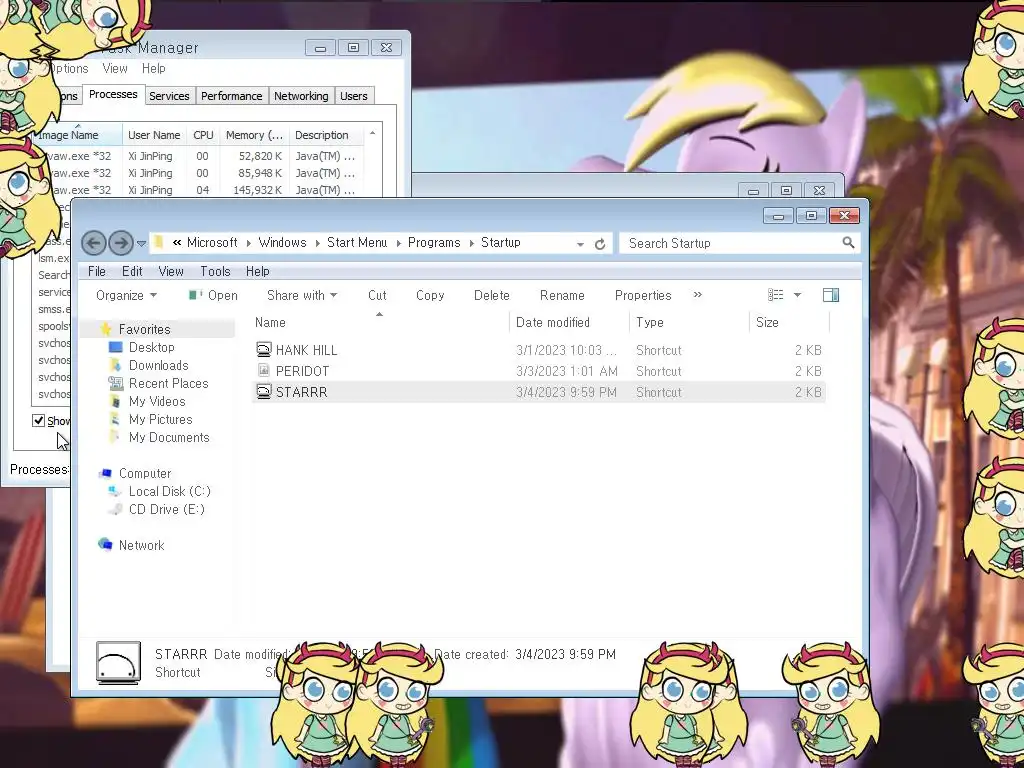Open My Videos in sidebar
Screen dimensions: 1024x768
click(157, 401)
